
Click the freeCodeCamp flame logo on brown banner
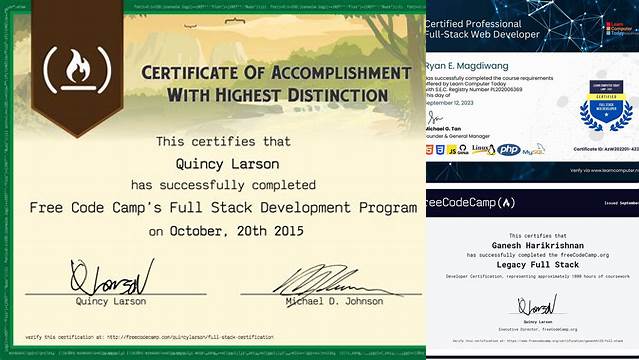77,70
